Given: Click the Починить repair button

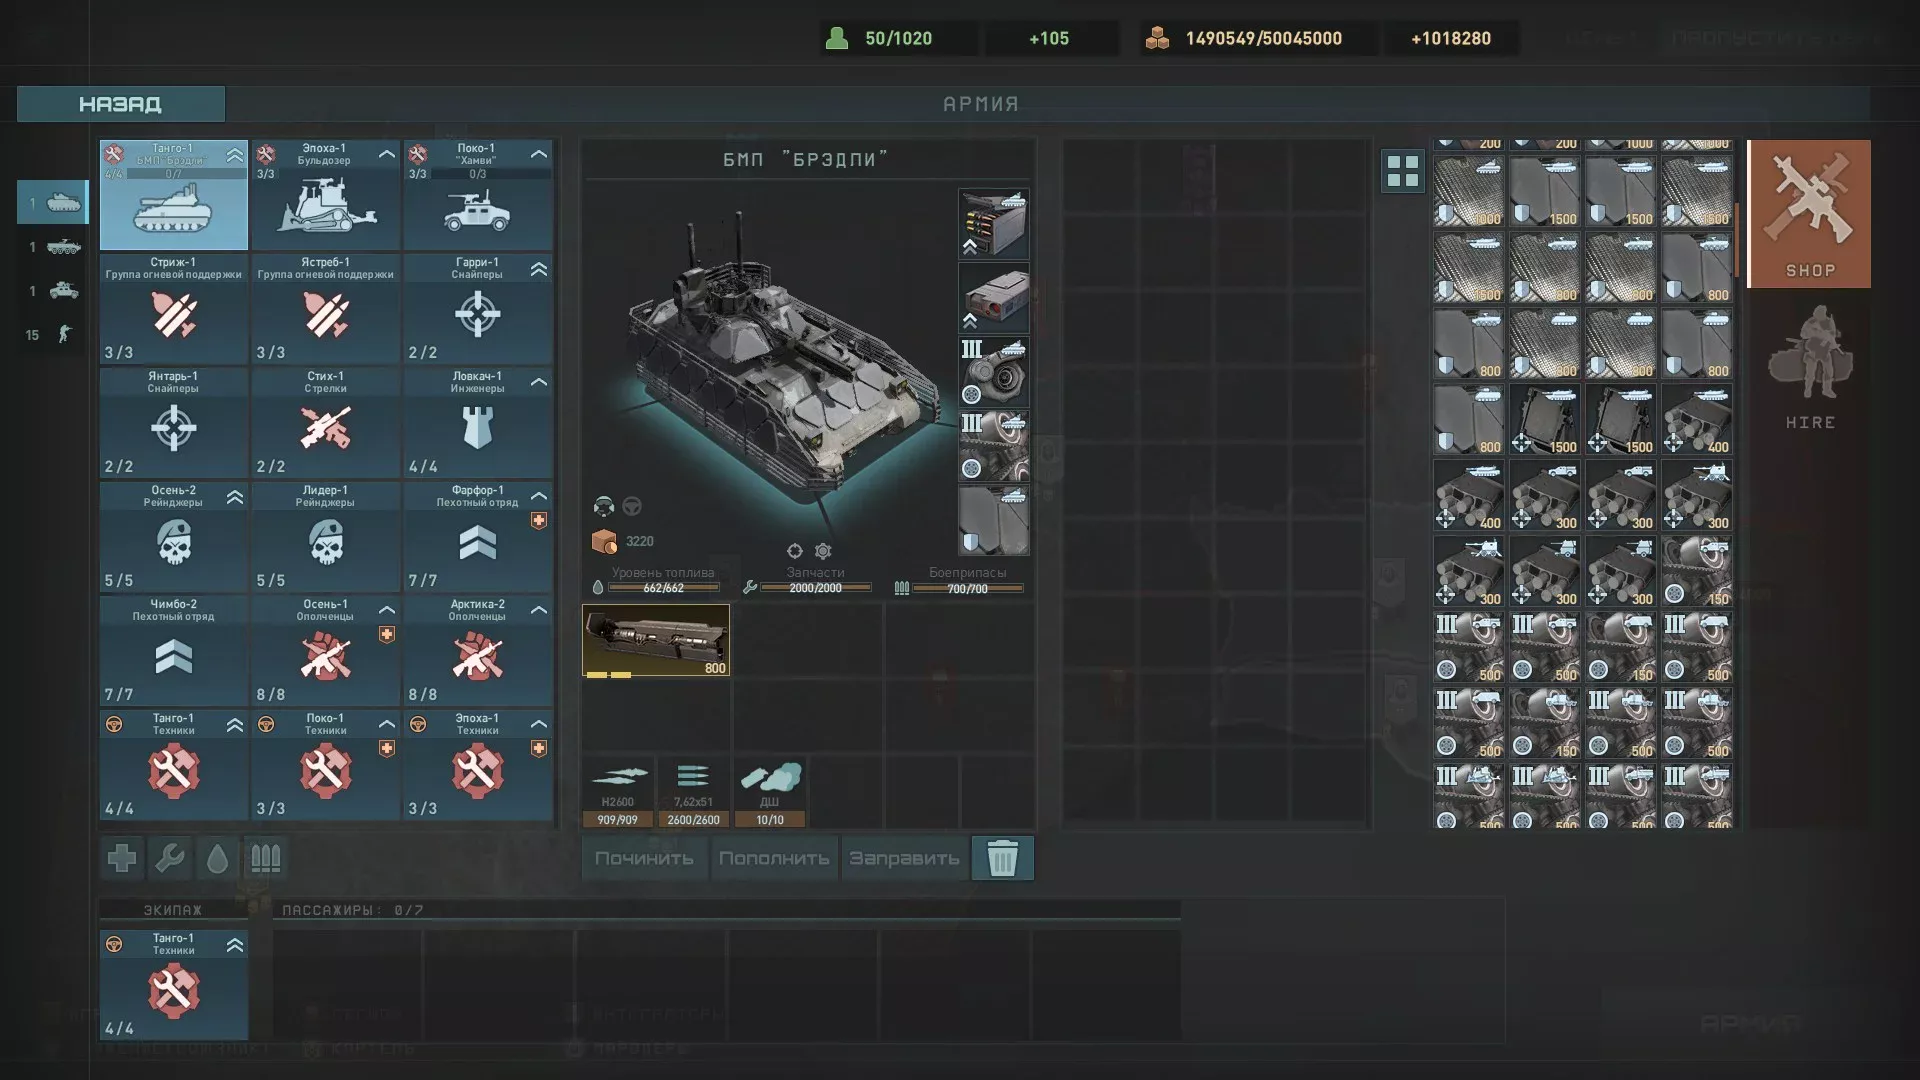Looking at the screenshot, I should pos(644,858).
